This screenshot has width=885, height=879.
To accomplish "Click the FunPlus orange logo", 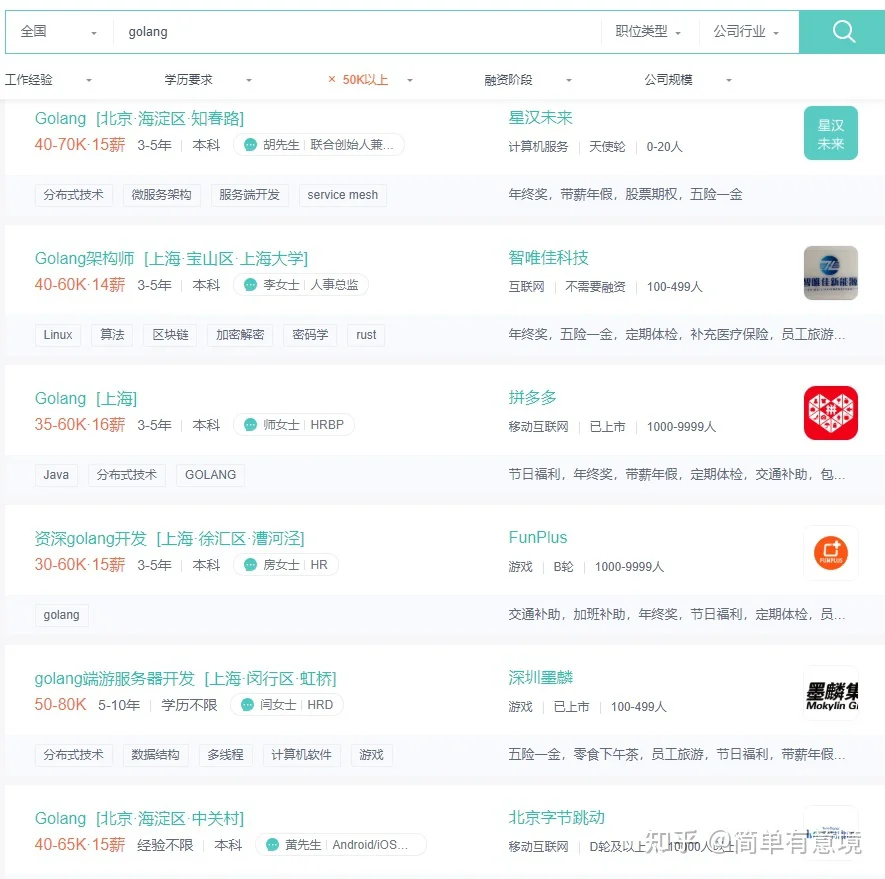I will tap(831, 553).
